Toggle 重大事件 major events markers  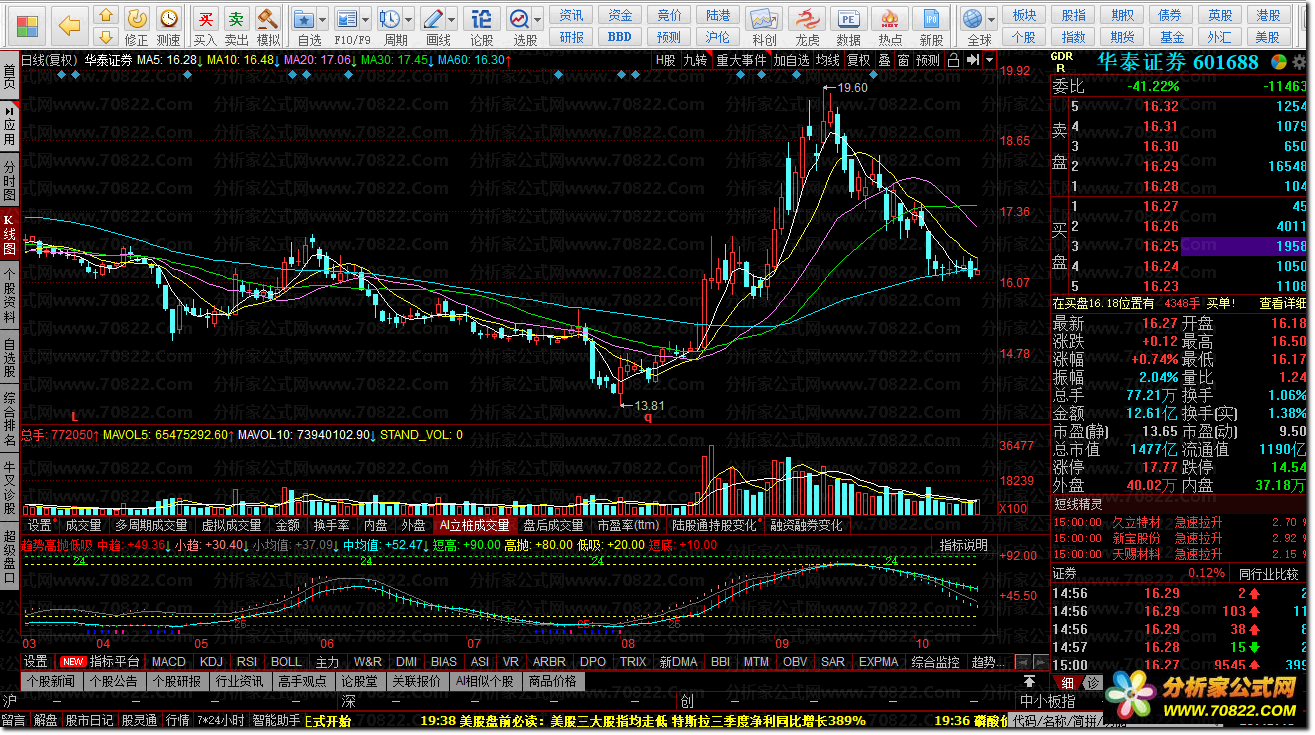[741, 60]
